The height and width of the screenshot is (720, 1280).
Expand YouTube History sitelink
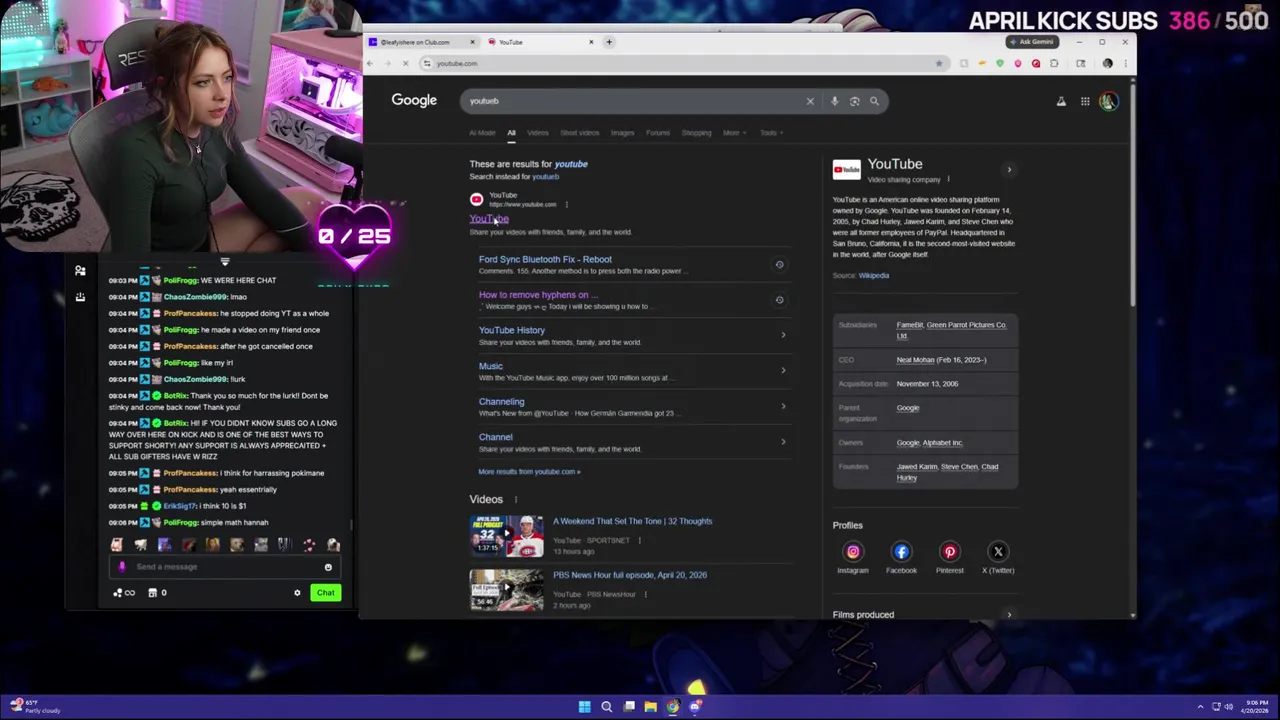783,335
